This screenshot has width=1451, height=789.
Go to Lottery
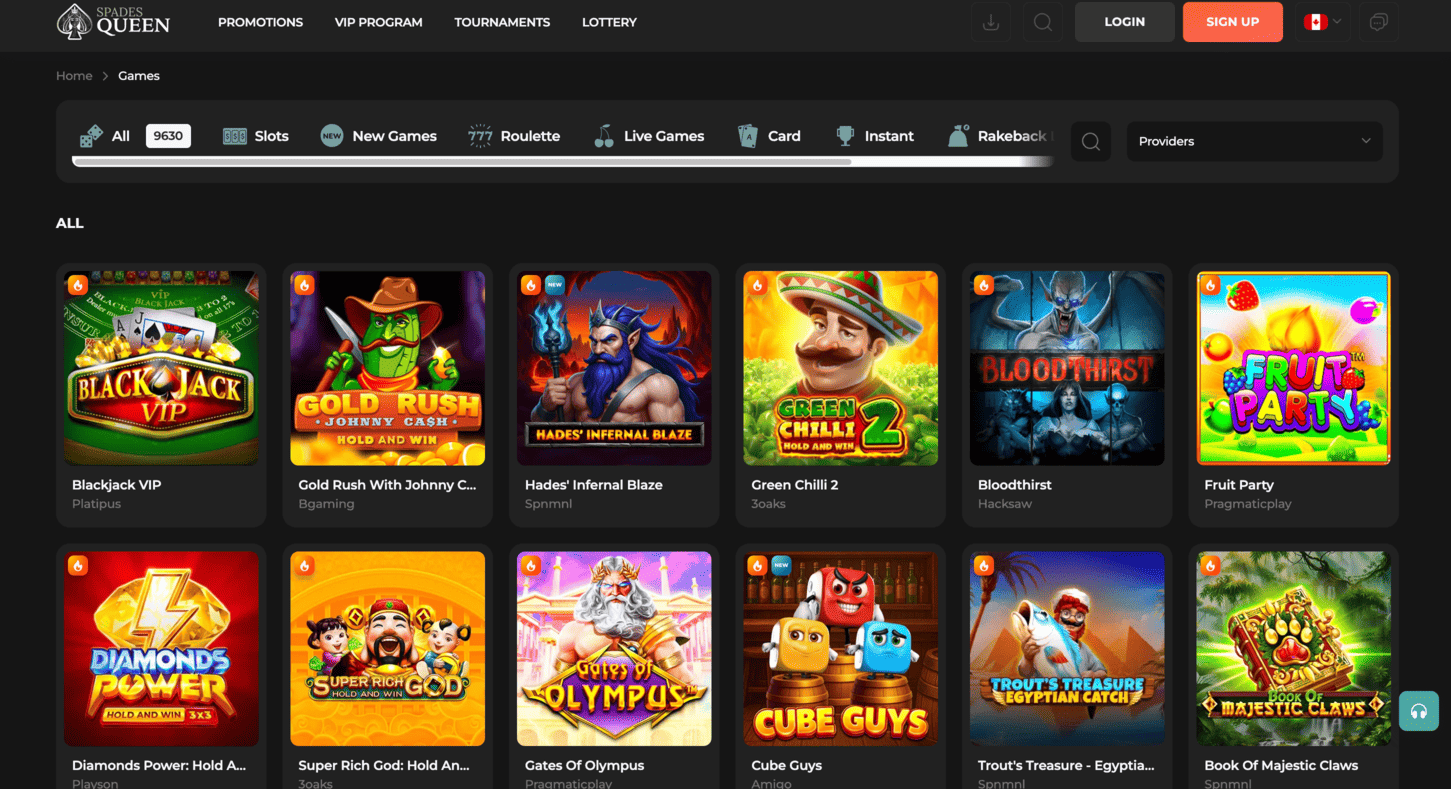tap(609, 22)
